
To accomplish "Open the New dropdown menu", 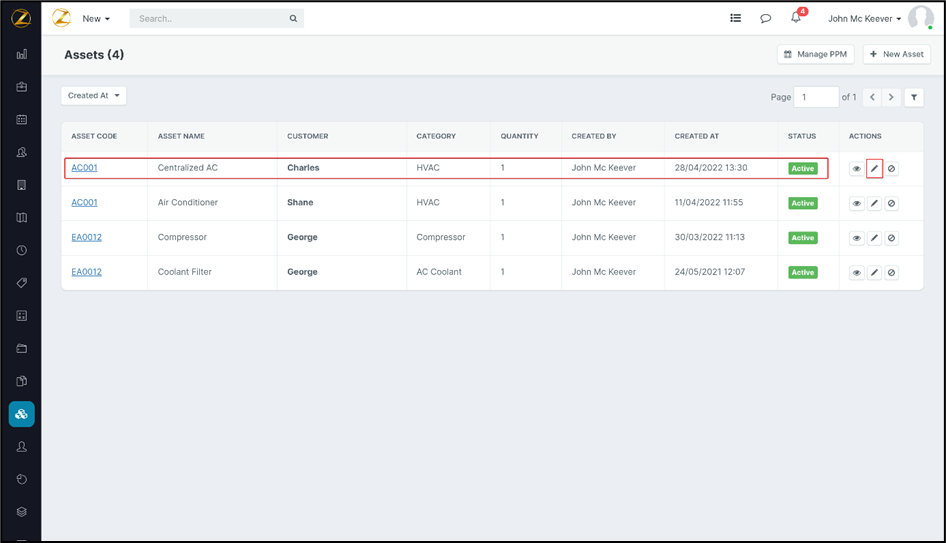I will [x=96, y=18].
